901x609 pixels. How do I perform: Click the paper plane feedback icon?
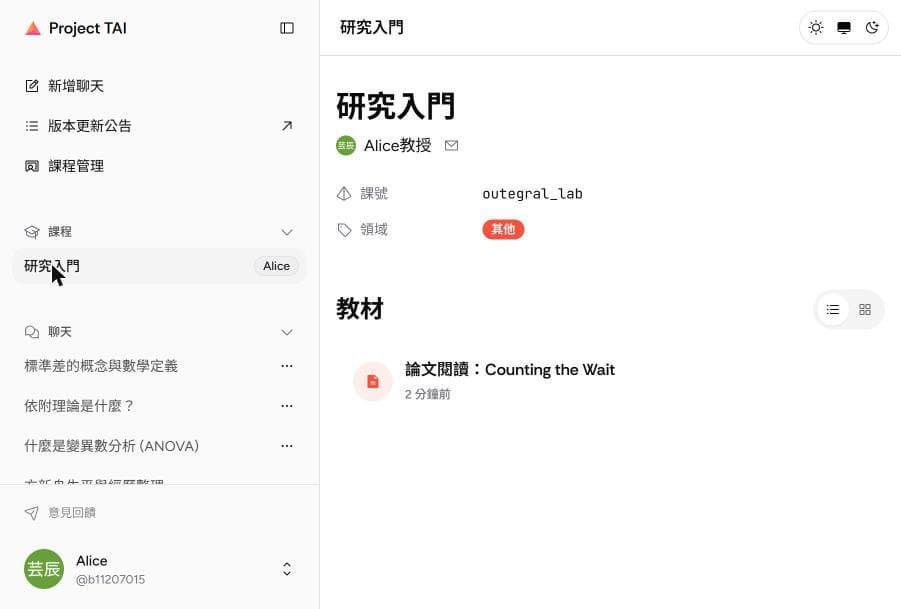tap(32, 512)
